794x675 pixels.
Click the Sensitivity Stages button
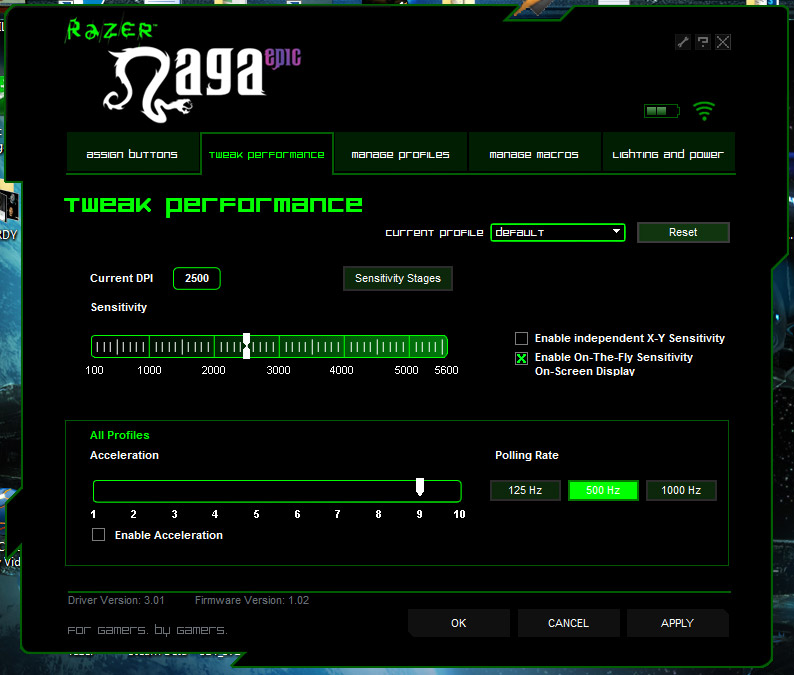397,278
